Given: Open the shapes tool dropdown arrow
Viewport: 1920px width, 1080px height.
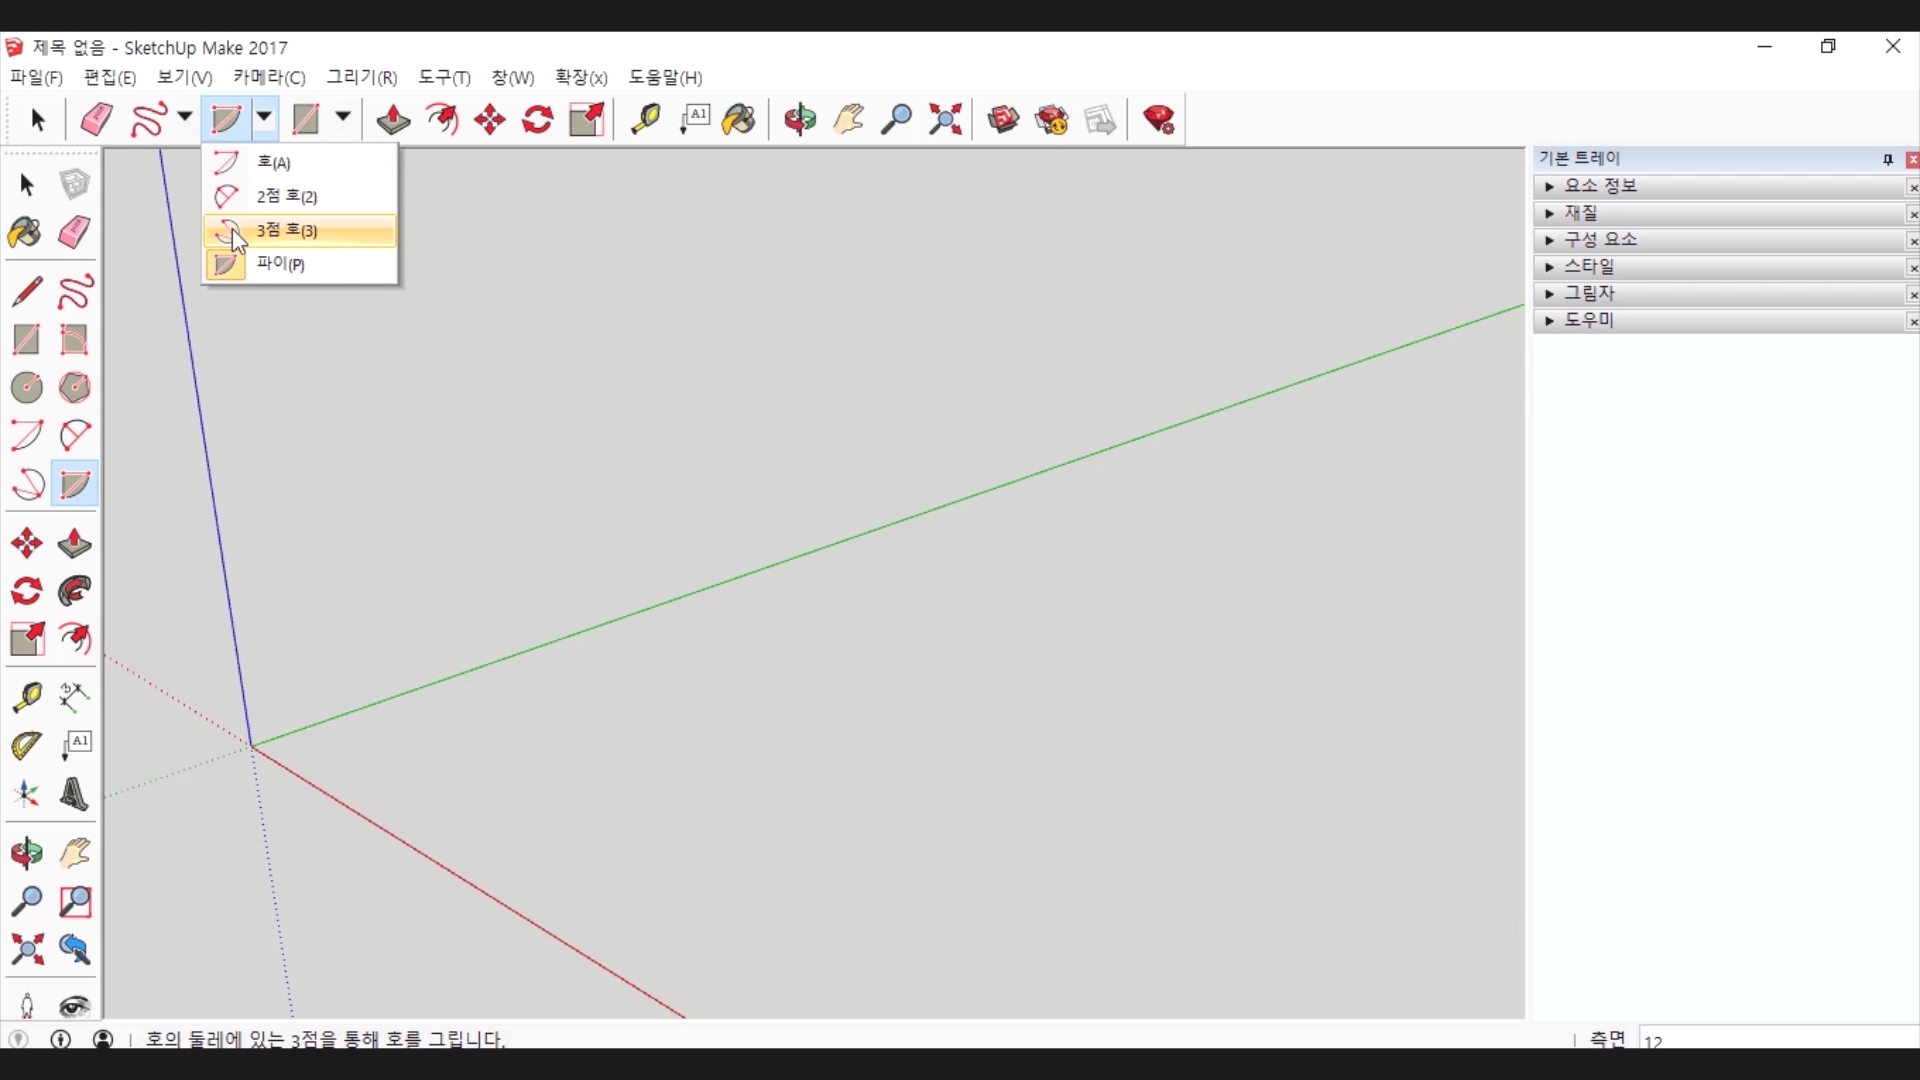Looking at the screenshot, I should (x=343, y=118).
